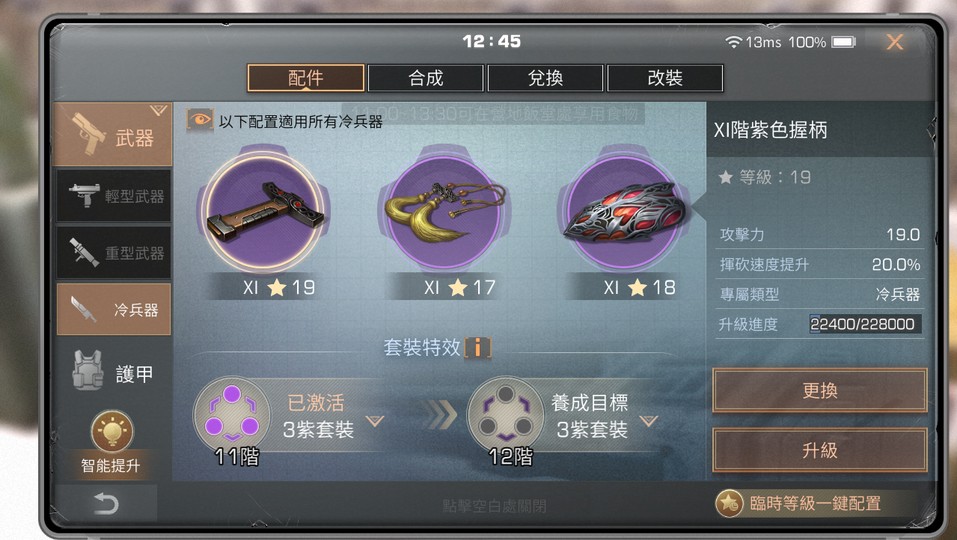Select the golden tassel accessory level 17

(x=445, y=211)
